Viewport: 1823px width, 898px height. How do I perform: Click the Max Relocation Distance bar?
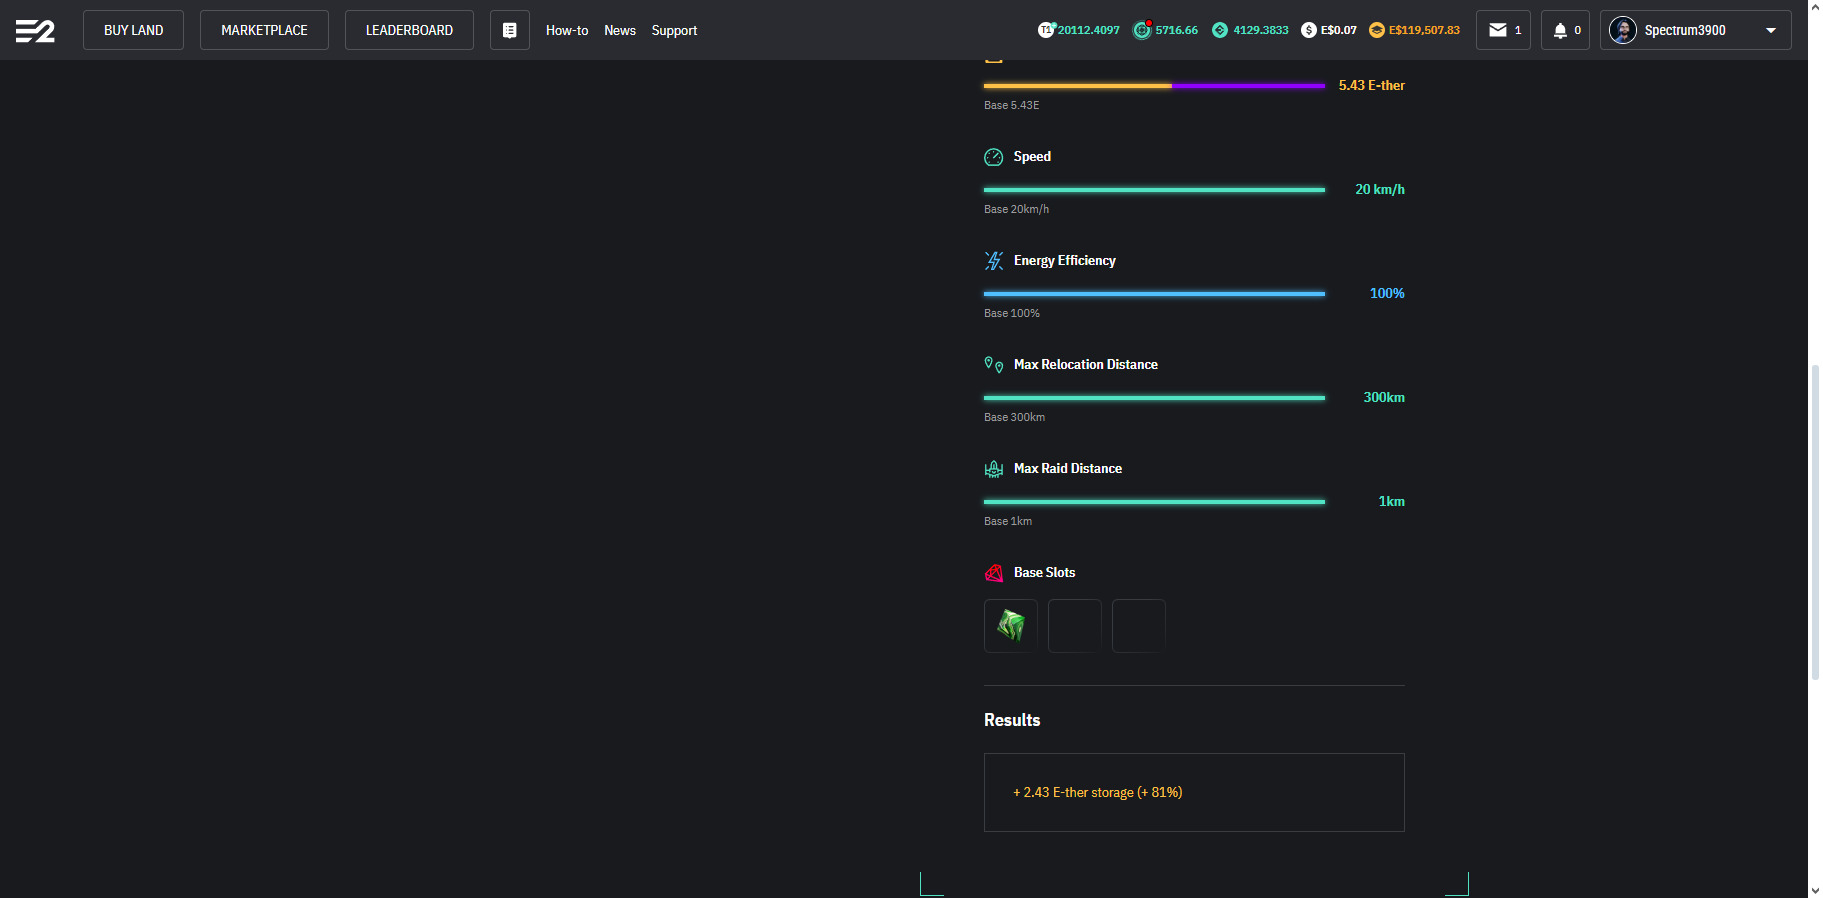pos(1154,398)
